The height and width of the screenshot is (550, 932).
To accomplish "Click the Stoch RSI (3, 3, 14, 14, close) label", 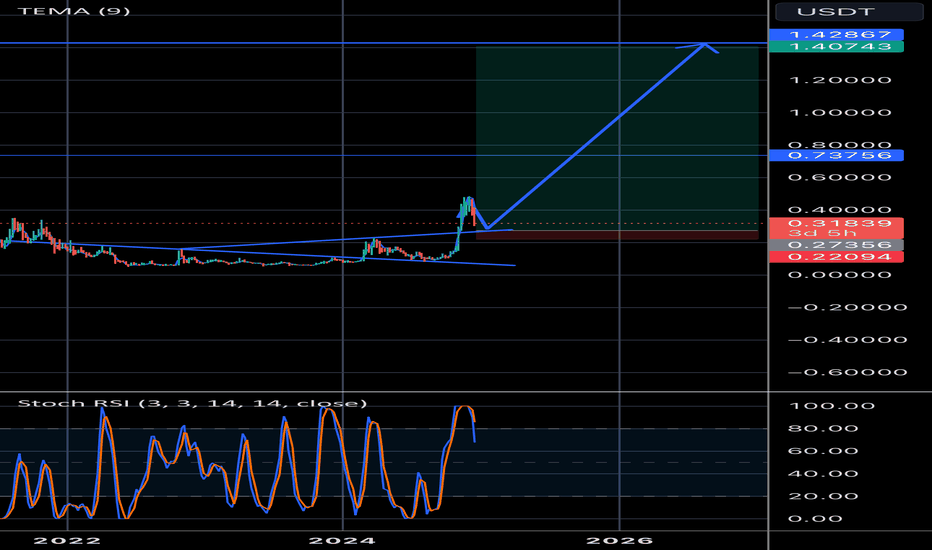I will 192,403.
